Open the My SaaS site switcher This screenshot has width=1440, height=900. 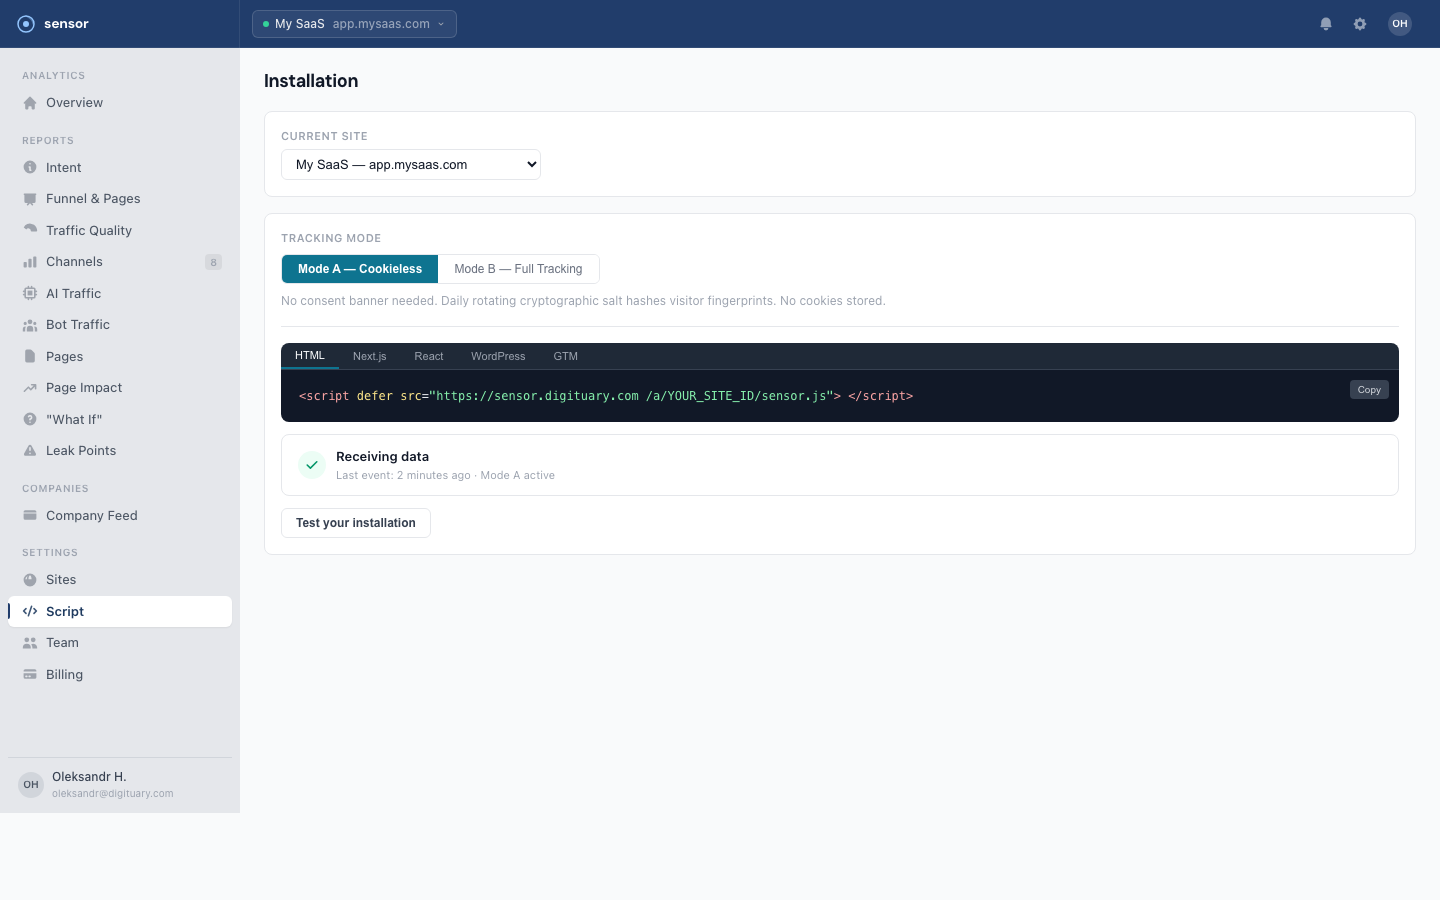354,24
